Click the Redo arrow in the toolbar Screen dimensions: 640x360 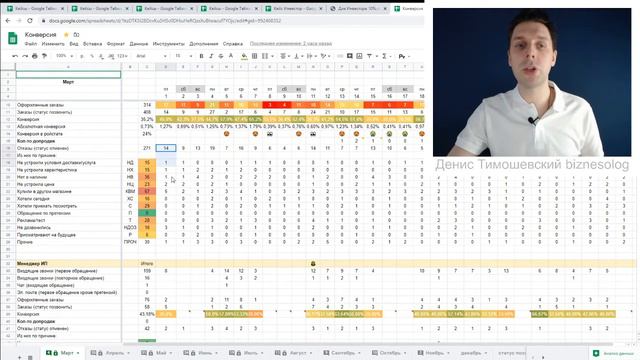(x=25, y=56)
